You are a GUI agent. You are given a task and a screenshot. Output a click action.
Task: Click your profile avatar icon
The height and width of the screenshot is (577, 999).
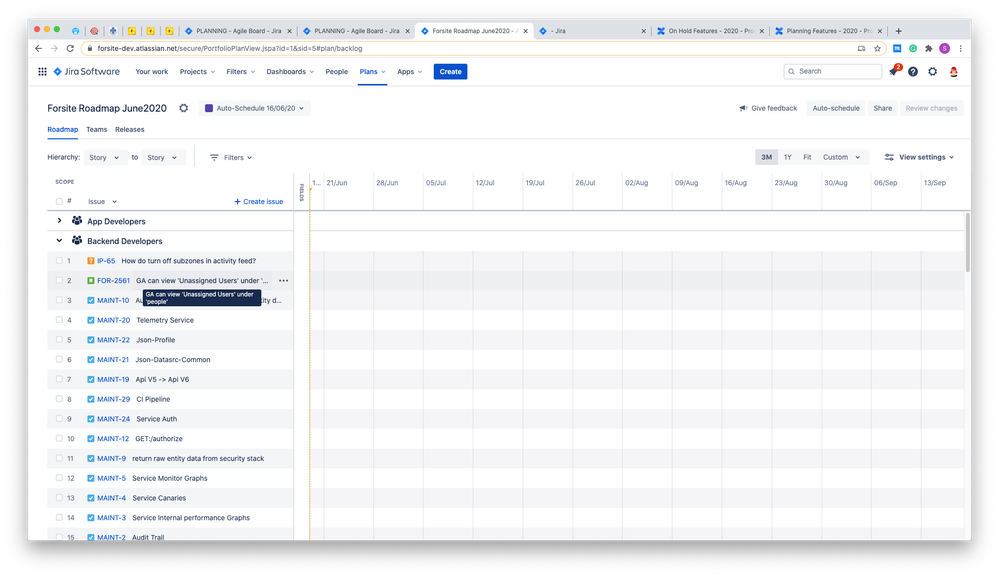953,71
